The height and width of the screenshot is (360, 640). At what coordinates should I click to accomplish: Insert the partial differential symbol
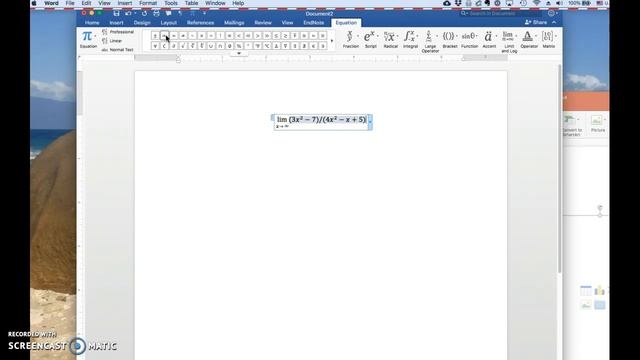(x=174, y=46)
